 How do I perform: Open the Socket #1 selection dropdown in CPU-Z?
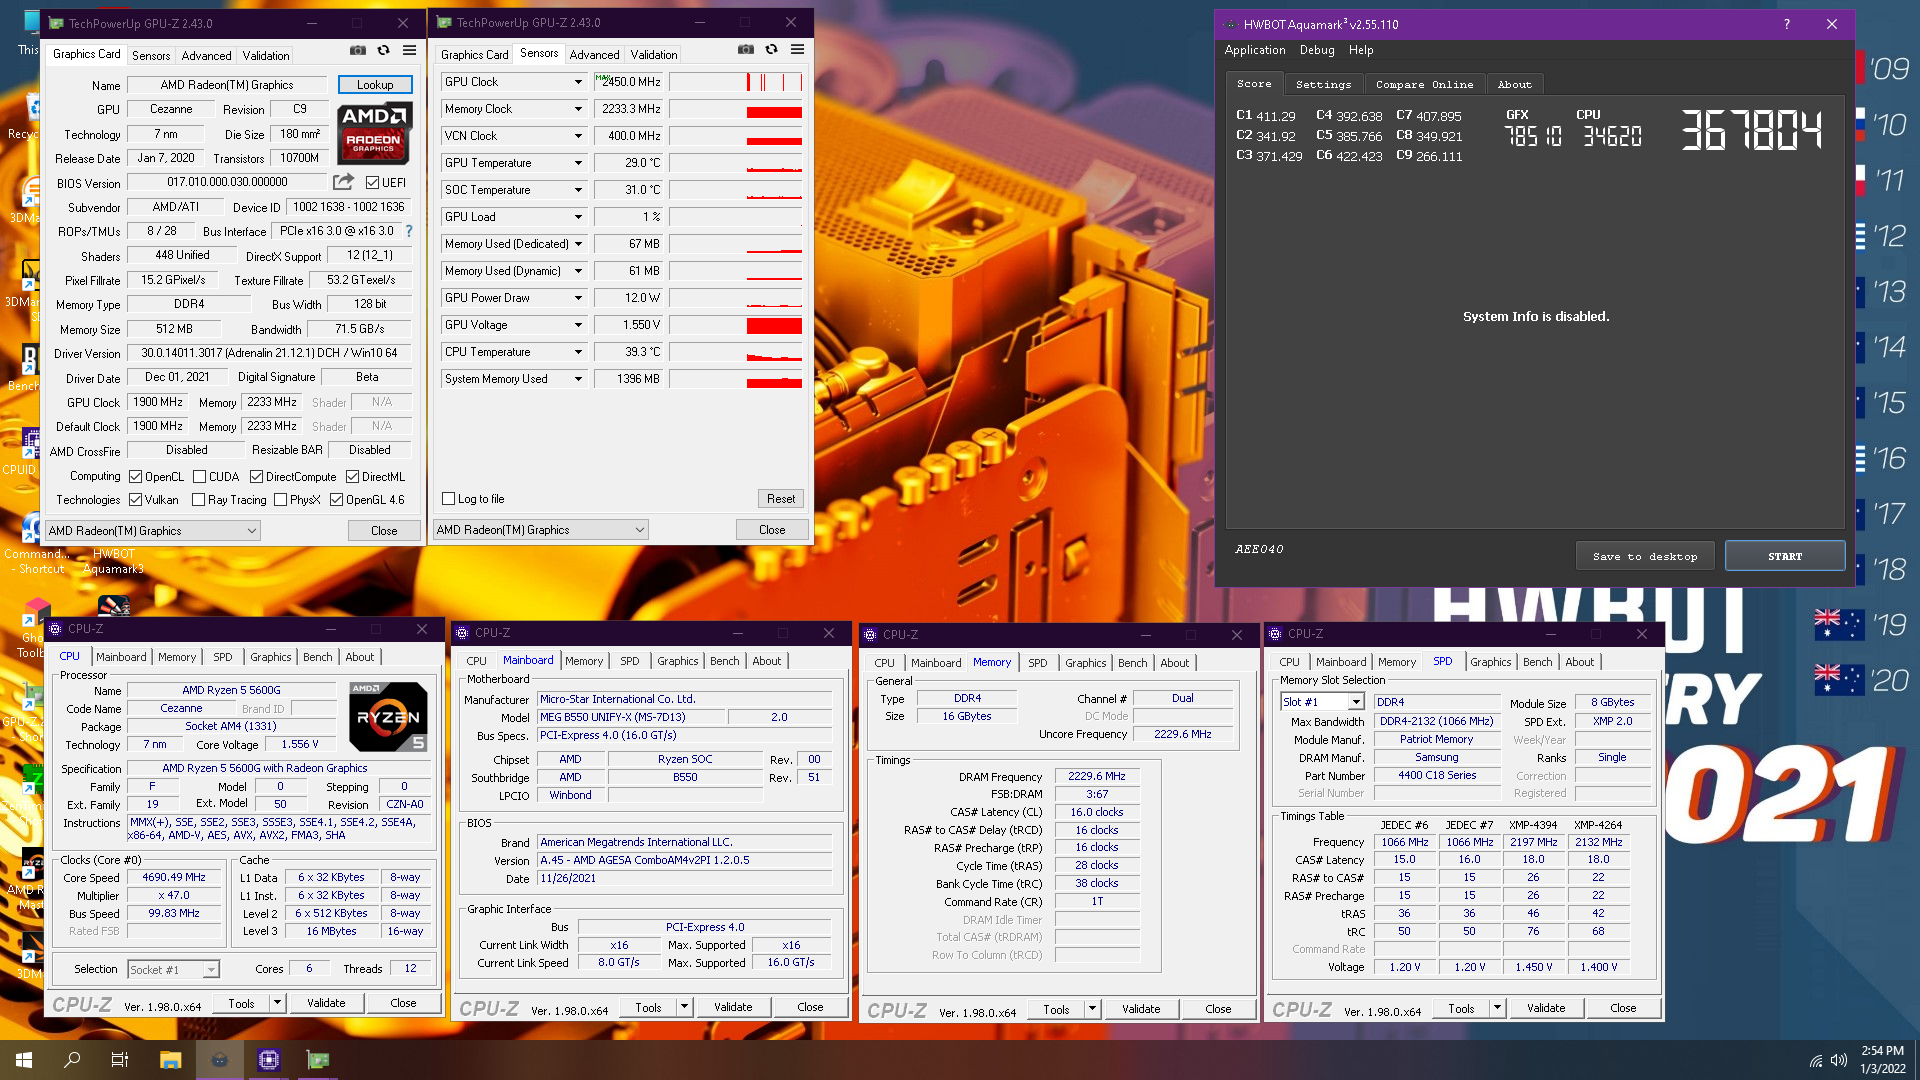(173, 969)
